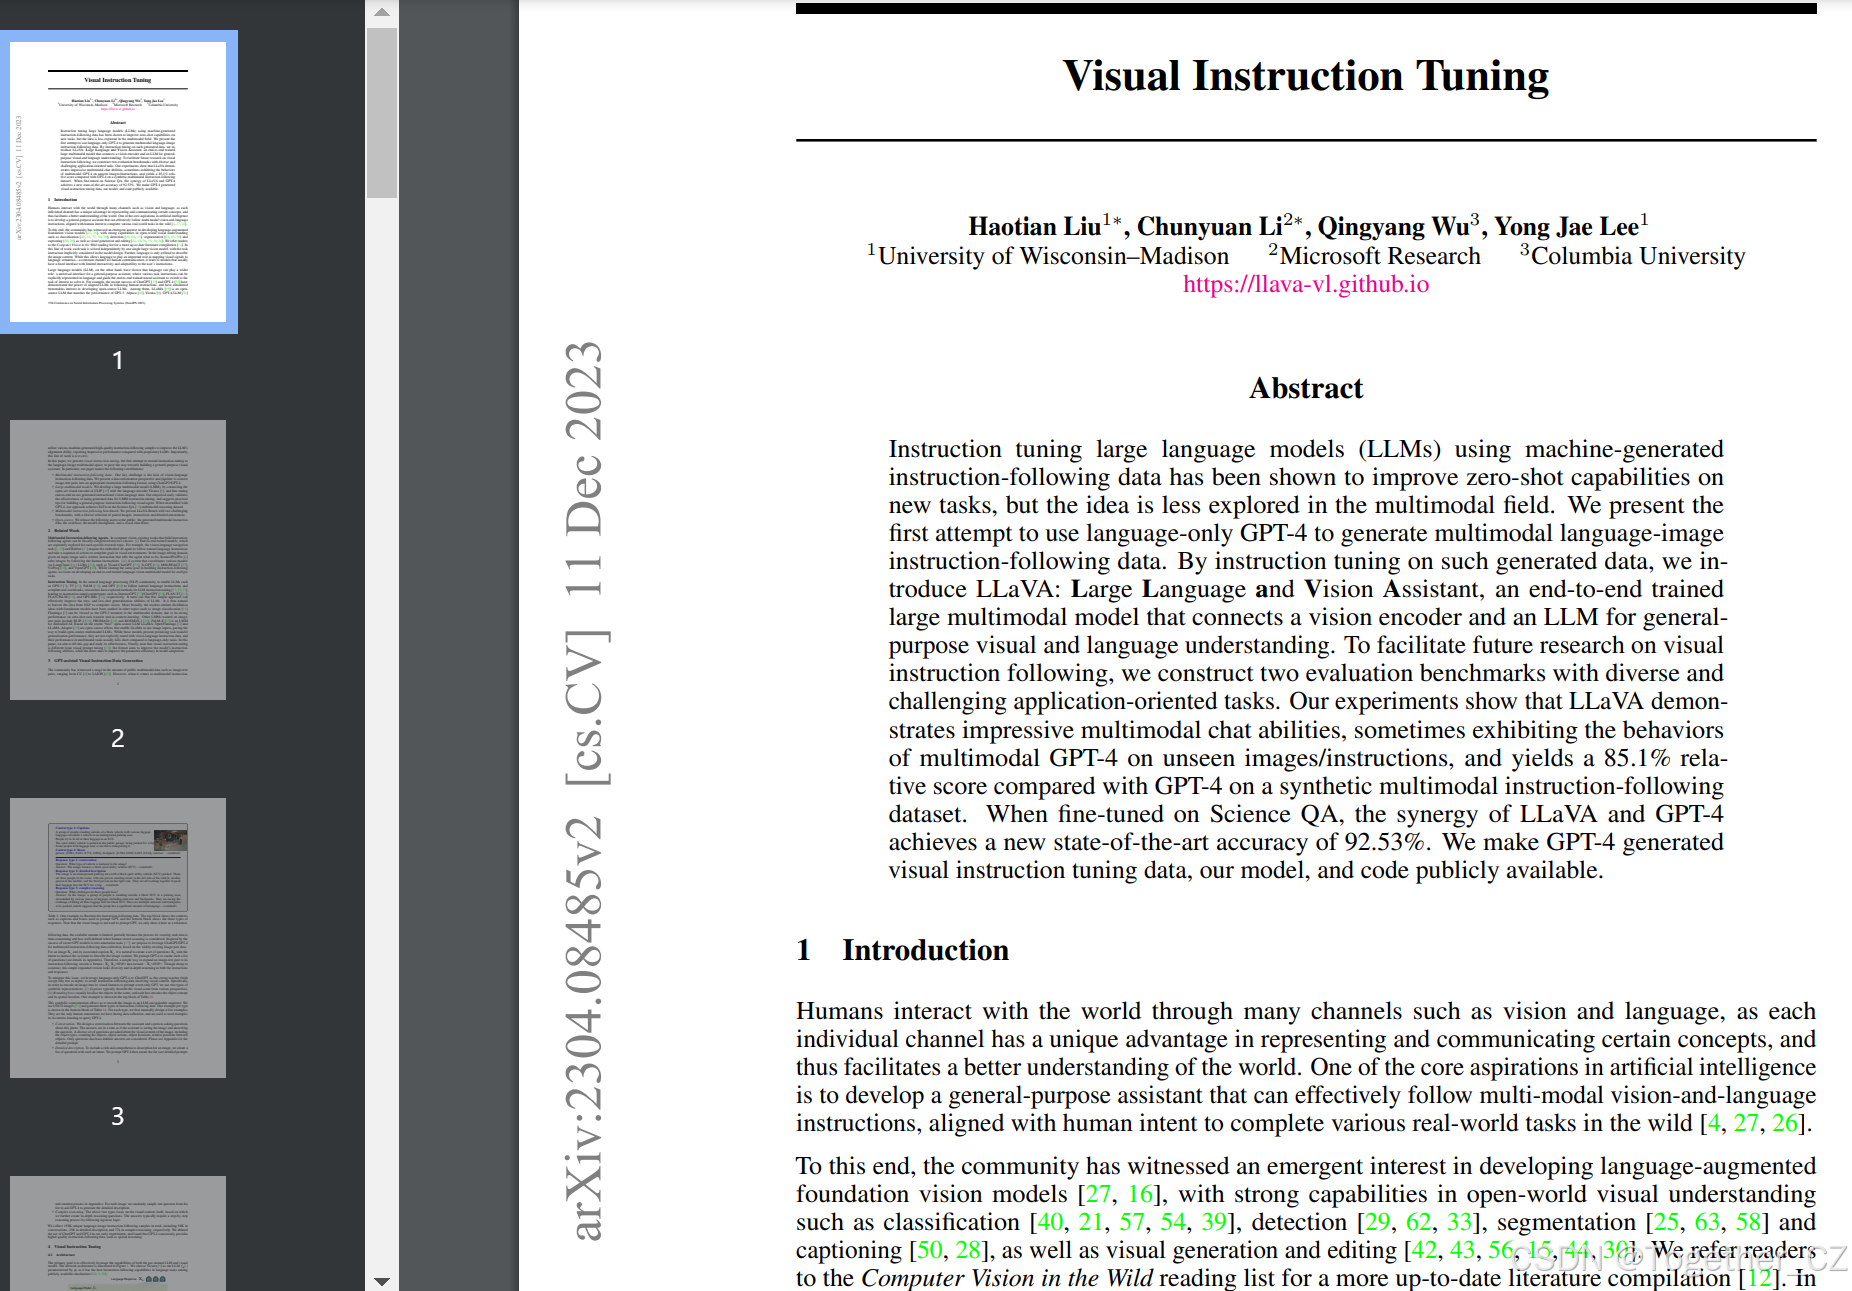
Task: Open citation 63 reference link
Action: tap(1708, 1222)
